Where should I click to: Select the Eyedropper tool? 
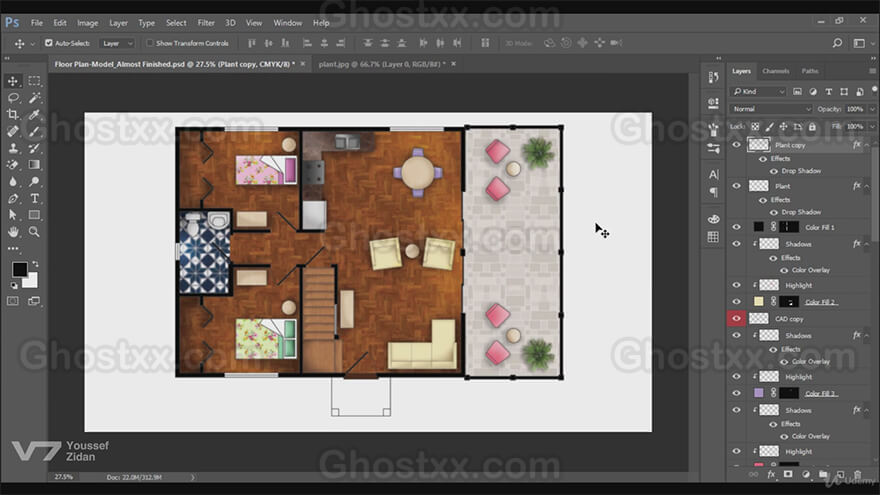pos(34,114)
